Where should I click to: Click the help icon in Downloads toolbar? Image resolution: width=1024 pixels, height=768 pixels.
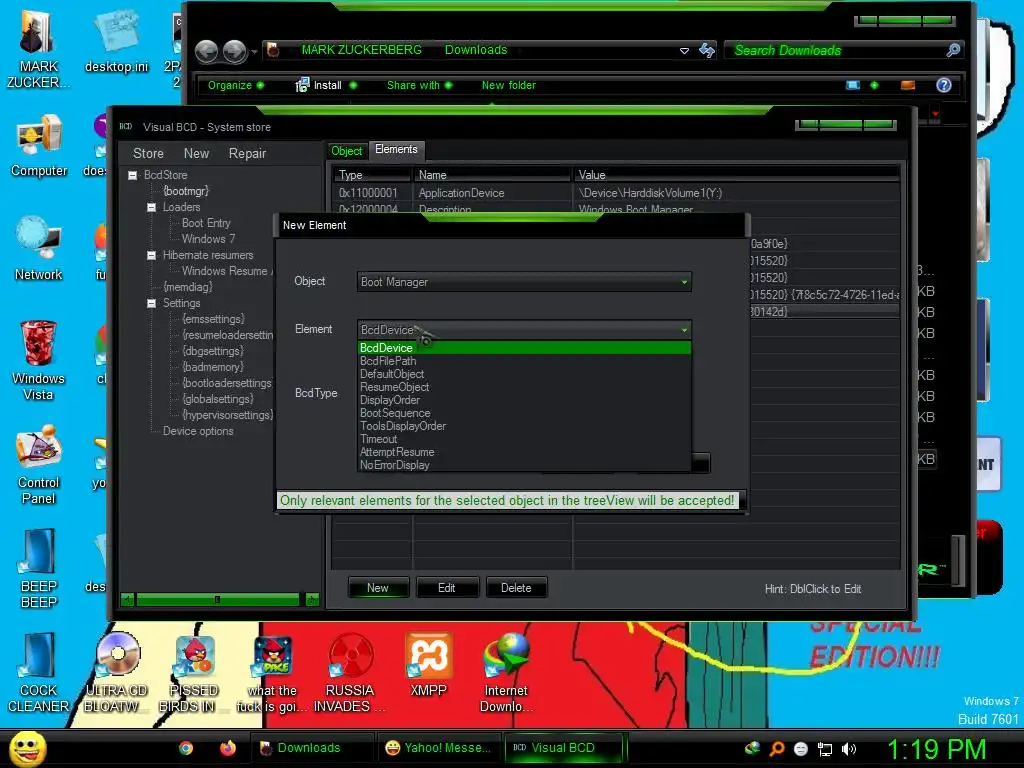point(943,85)
